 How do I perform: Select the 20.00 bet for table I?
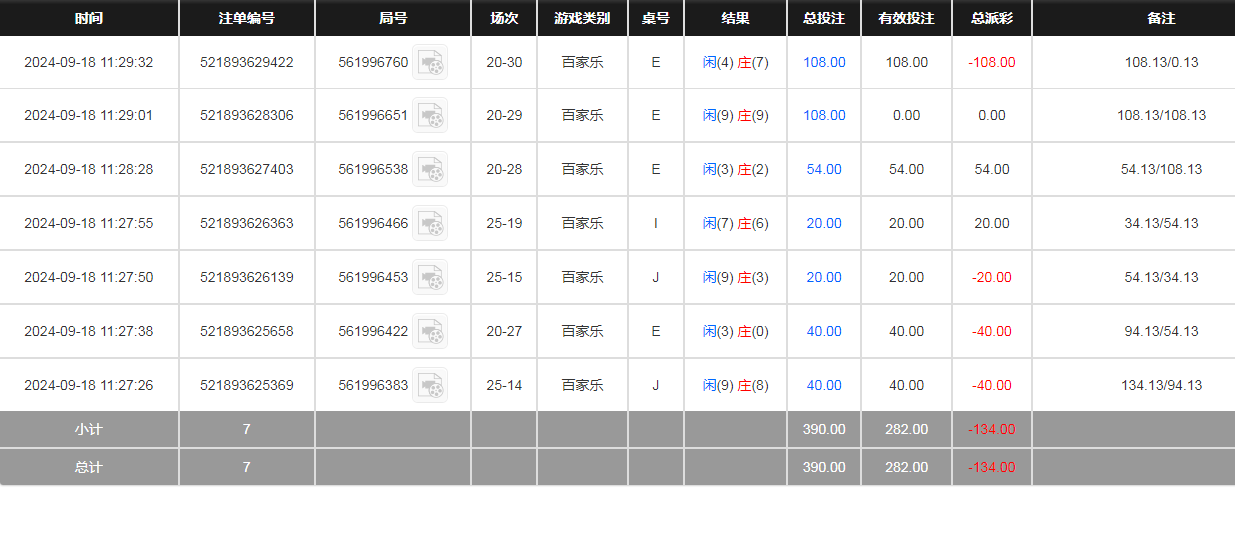tap(824, 224)
